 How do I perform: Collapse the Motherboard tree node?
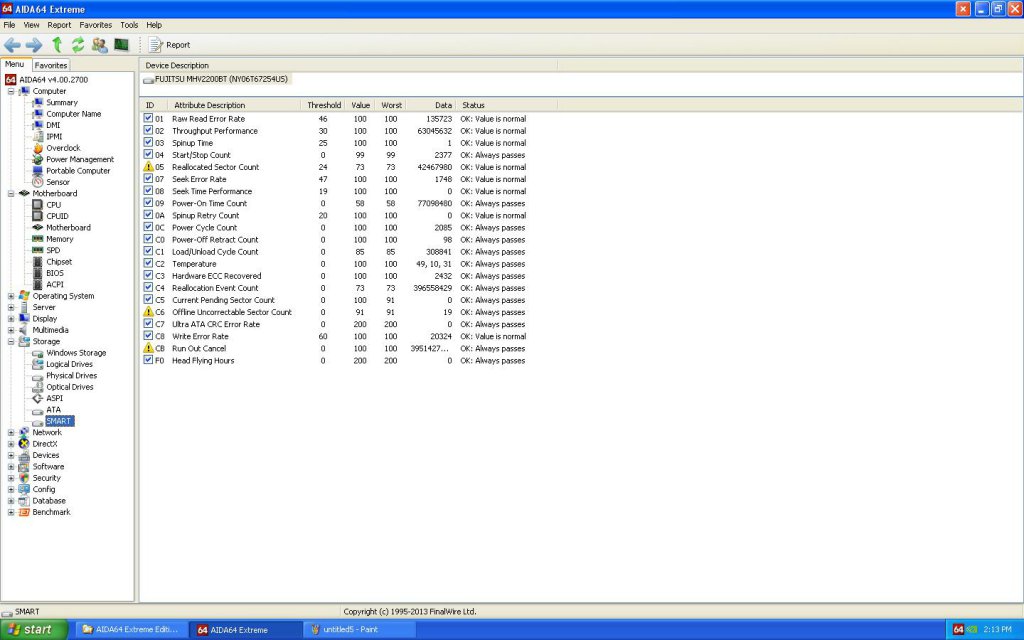point(11,193)
